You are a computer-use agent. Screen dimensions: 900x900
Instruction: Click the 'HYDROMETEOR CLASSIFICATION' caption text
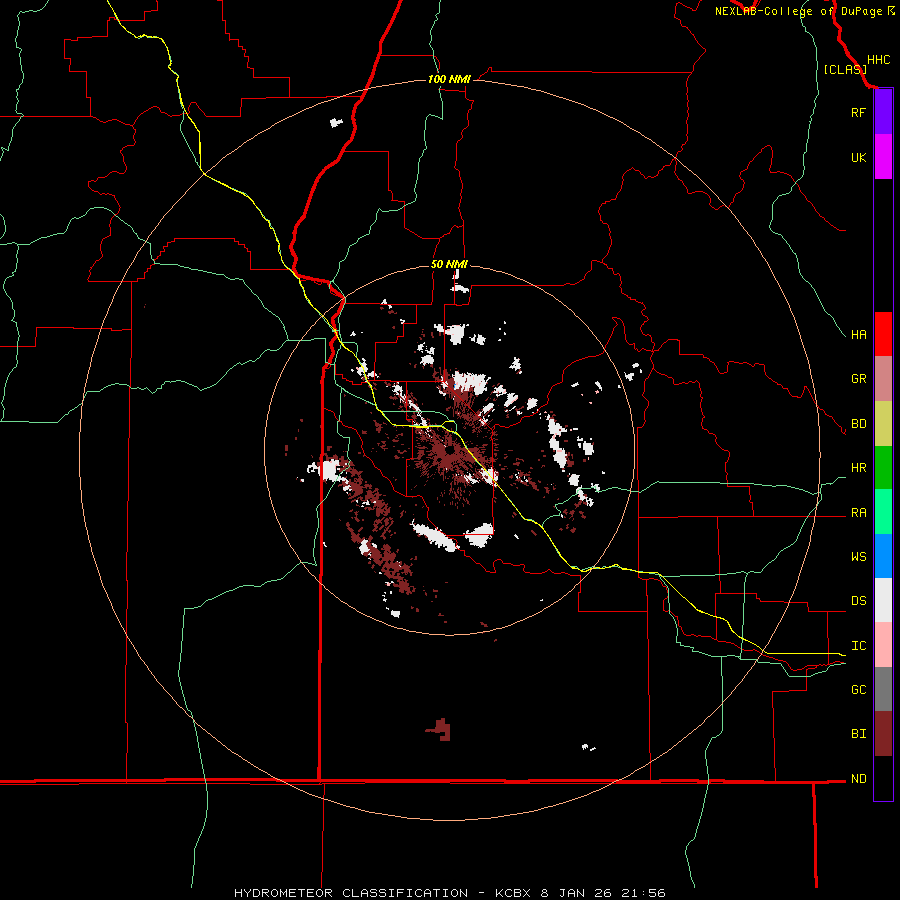click(x=351, y=893)
